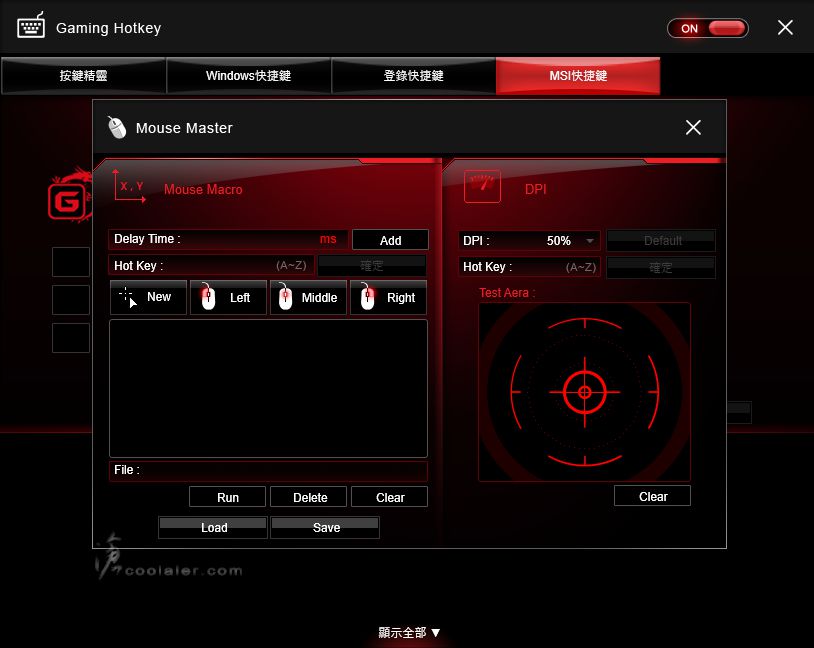Clear the mouse macro list
Viewport: 814px width, 648px height.
(389, 497)
